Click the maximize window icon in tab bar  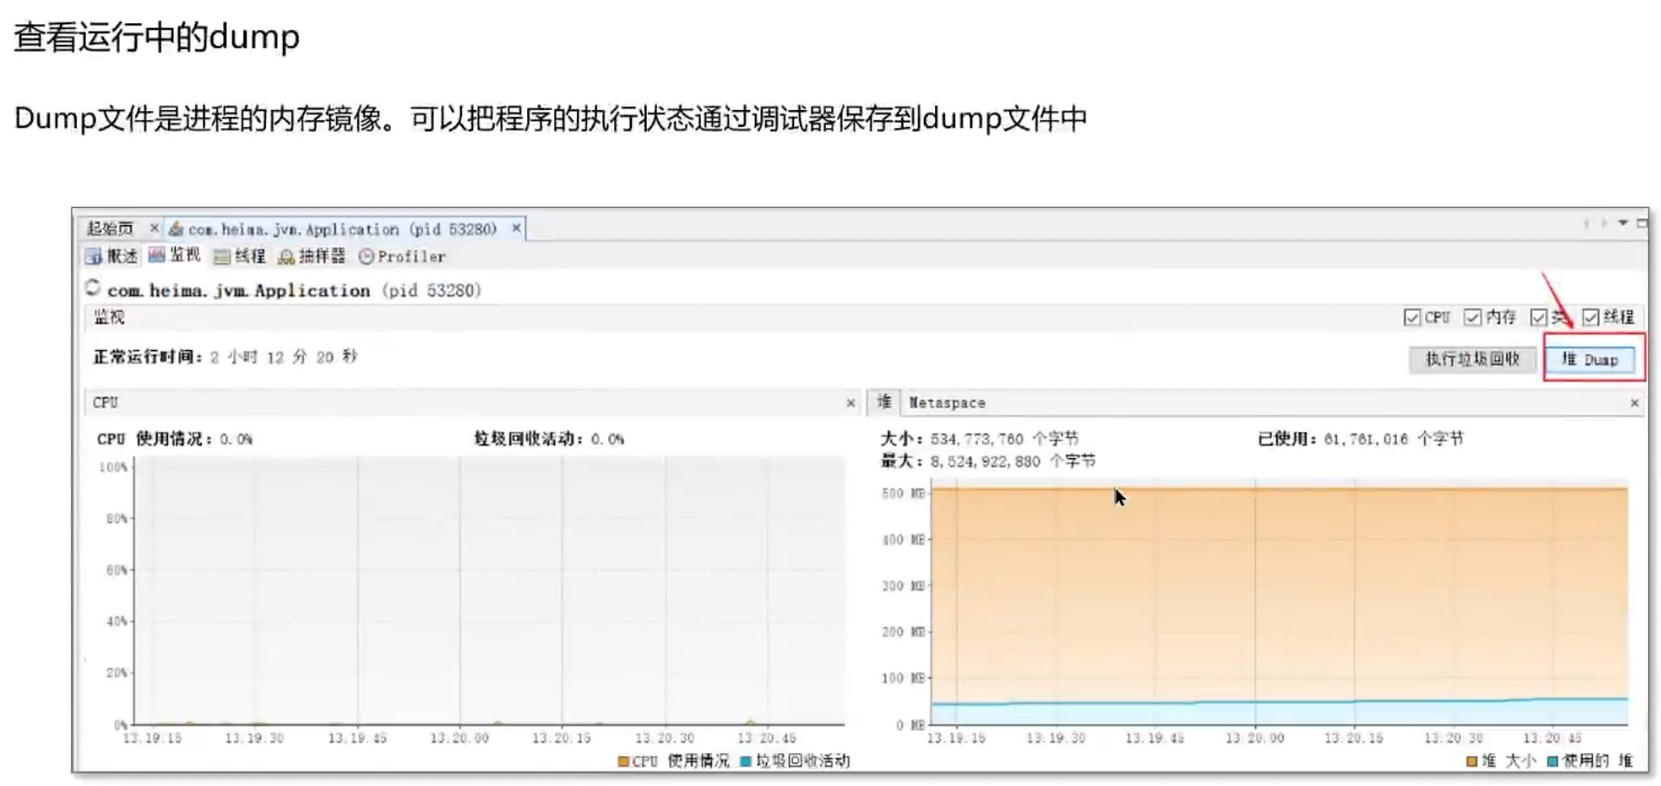coord(1641,223)
